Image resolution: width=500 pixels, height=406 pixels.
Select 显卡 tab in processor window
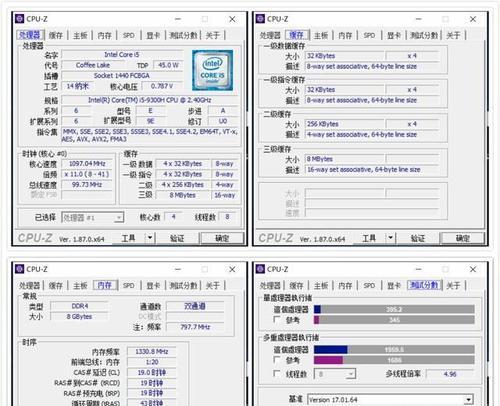click(x=153, y=35)
